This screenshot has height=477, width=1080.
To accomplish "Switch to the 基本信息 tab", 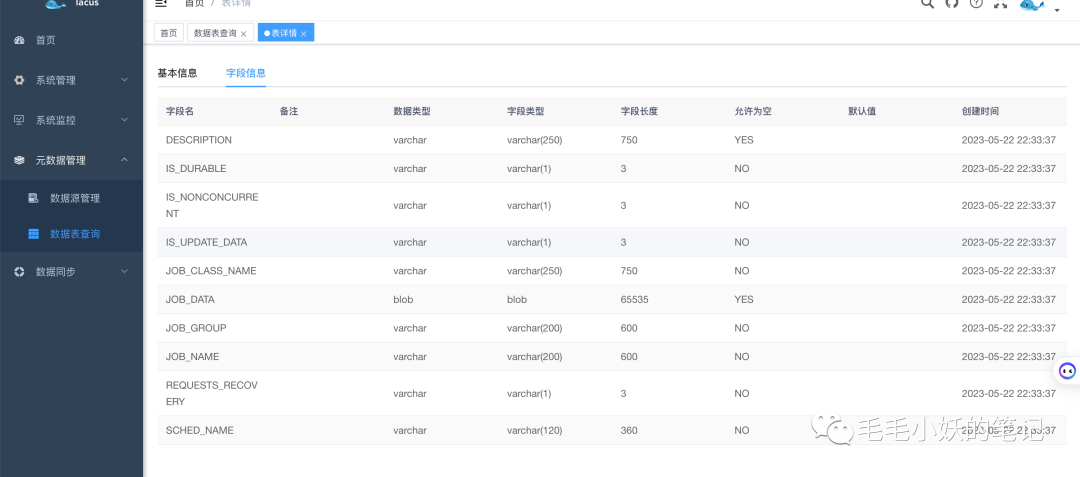I will point(177,73).
